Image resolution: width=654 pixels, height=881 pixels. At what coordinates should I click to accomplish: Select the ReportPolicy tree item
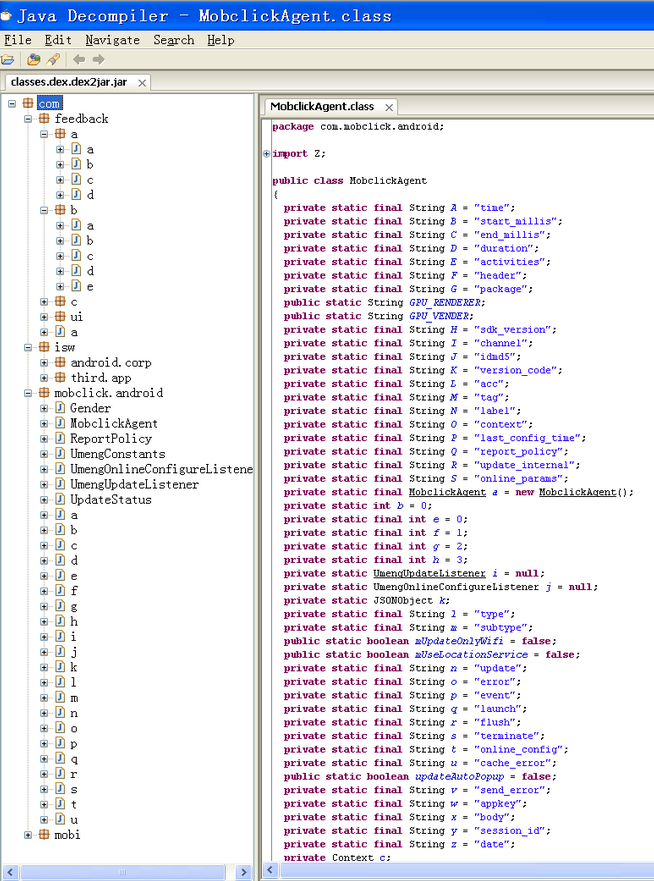(x=111, y=438)
